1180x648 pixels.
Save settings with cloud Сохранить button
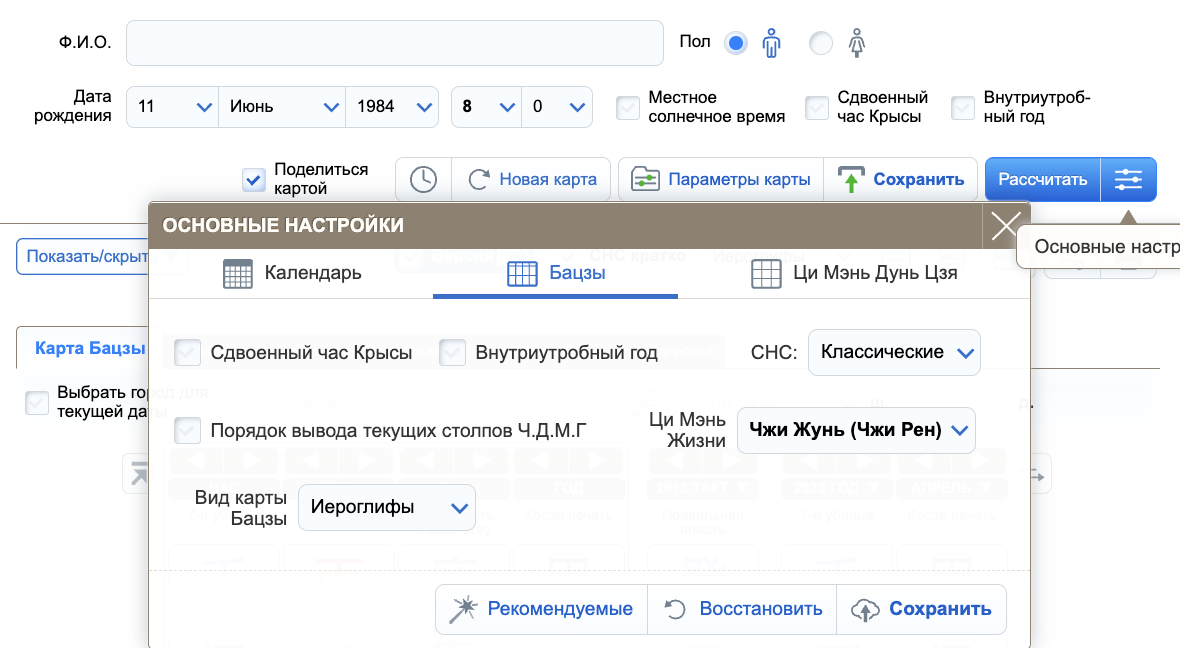[x=921, y=609]
